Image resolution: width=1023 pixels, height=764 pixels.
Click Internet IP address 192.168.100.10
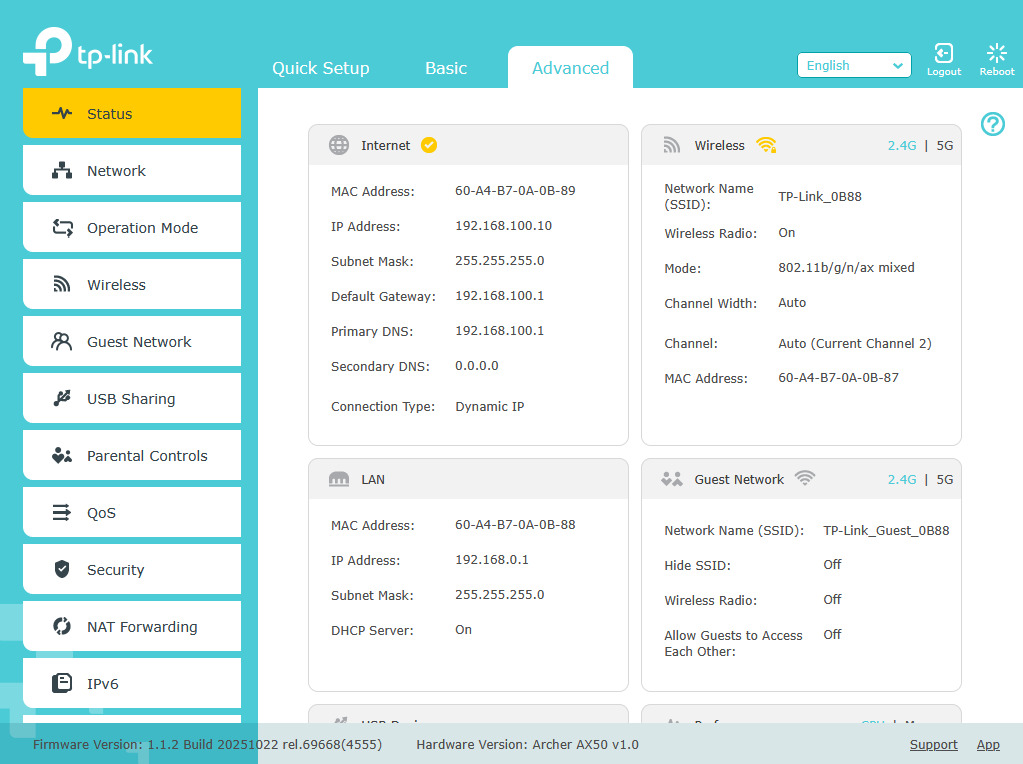tap(503, 226)
